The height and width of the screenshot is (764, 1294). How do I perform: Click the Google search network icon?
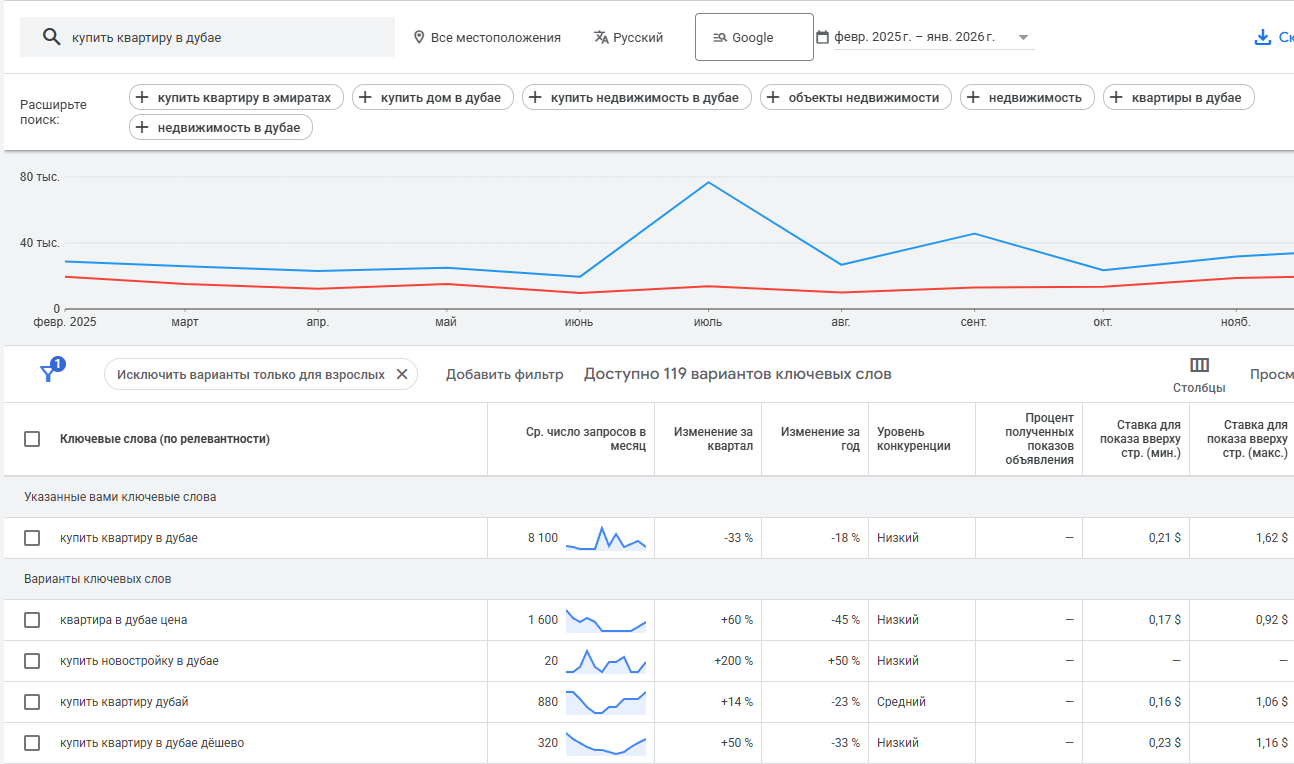[720, 37]
